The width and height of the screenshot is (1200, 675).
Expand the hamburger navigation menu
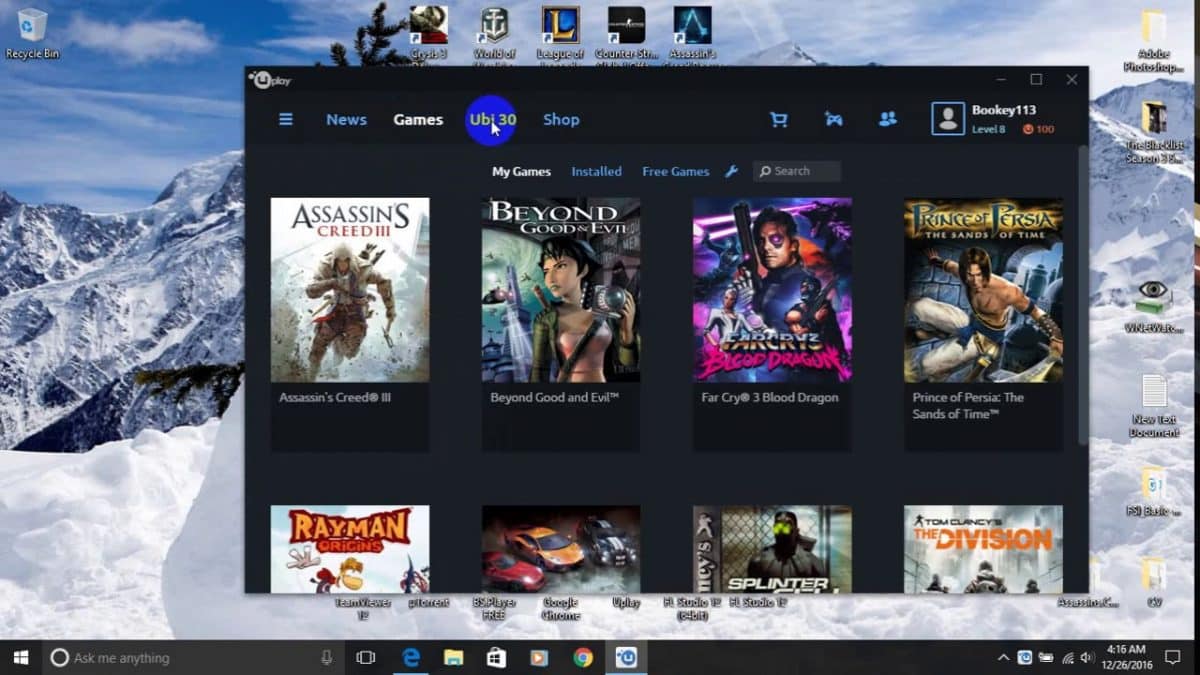coord(286,118)
